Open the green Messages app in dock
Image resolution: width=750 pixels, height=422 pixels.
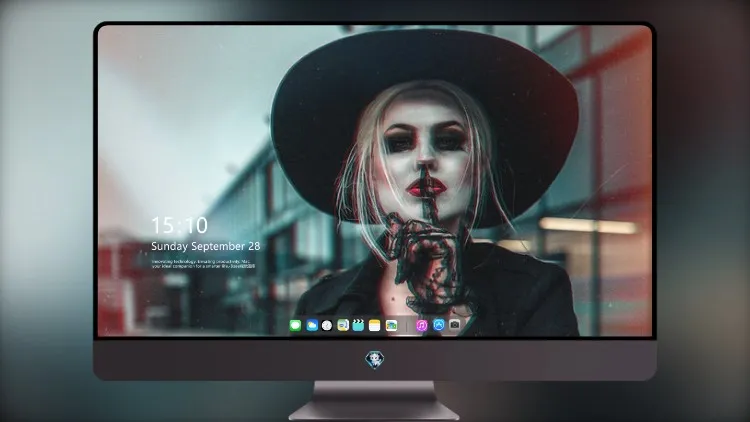click(295, 325)
